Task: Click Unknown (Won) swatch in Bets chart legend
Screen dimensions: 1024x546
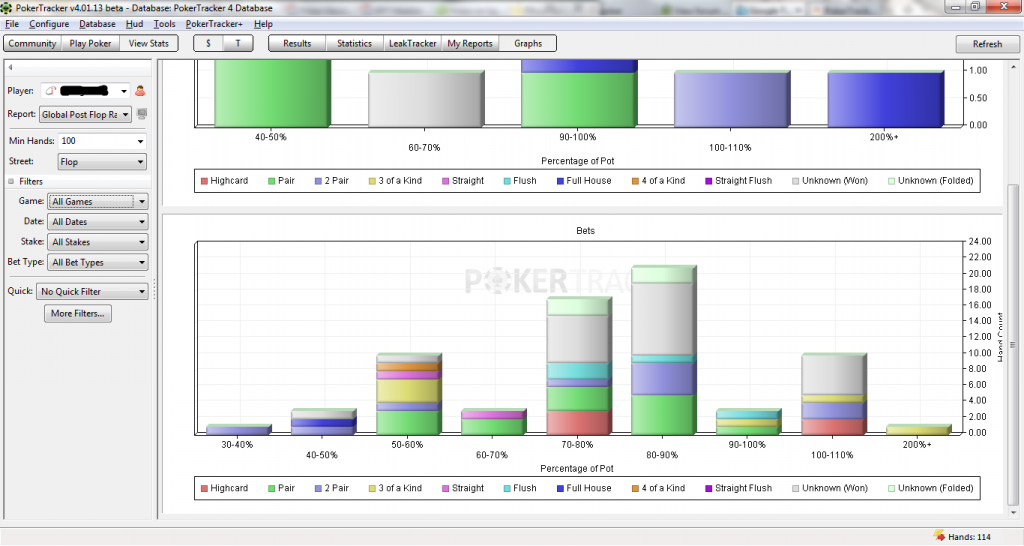Action: [x=795, y=489]
